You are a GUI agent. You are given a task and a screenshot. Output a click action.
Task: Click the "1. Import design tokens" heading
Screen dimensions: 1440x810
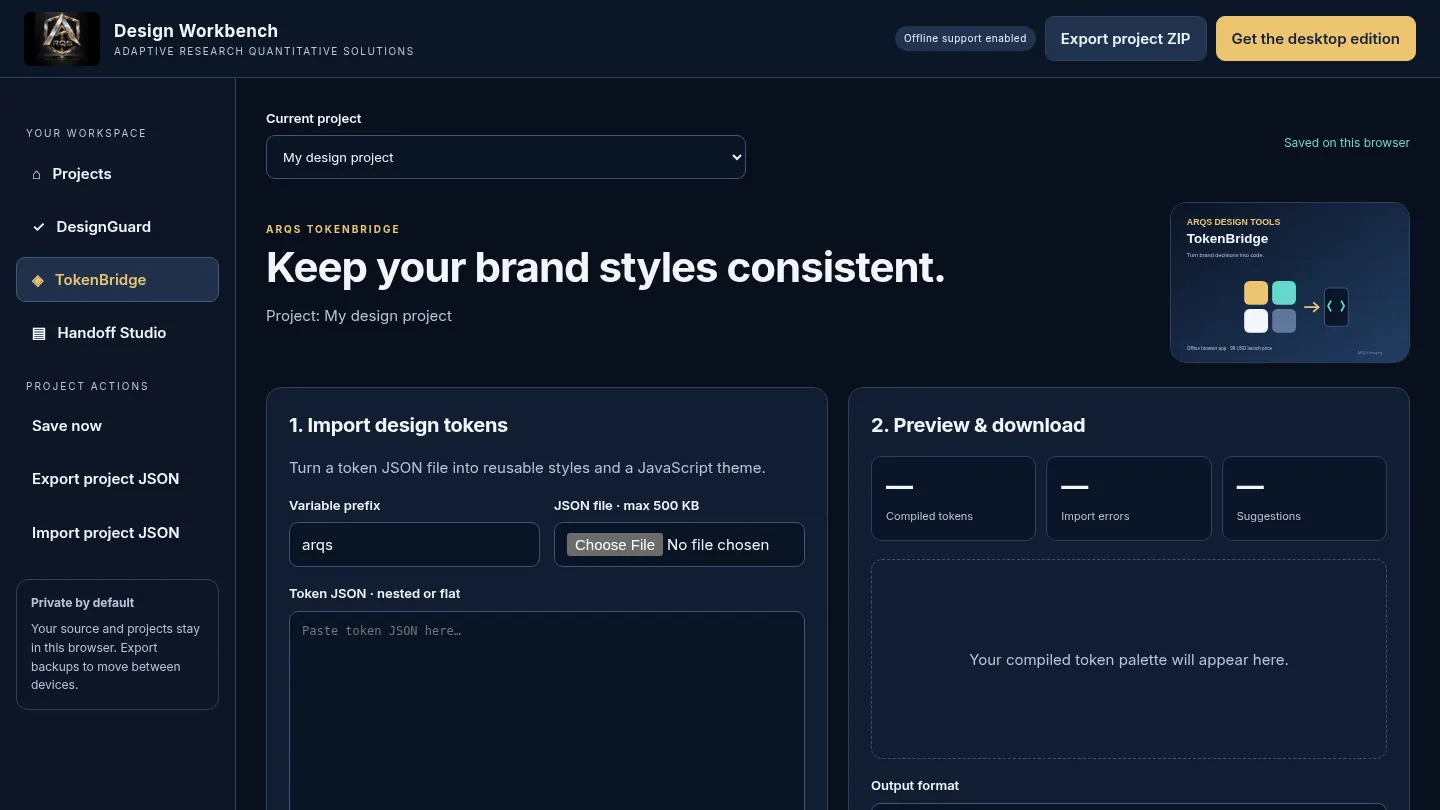(398, 425)
